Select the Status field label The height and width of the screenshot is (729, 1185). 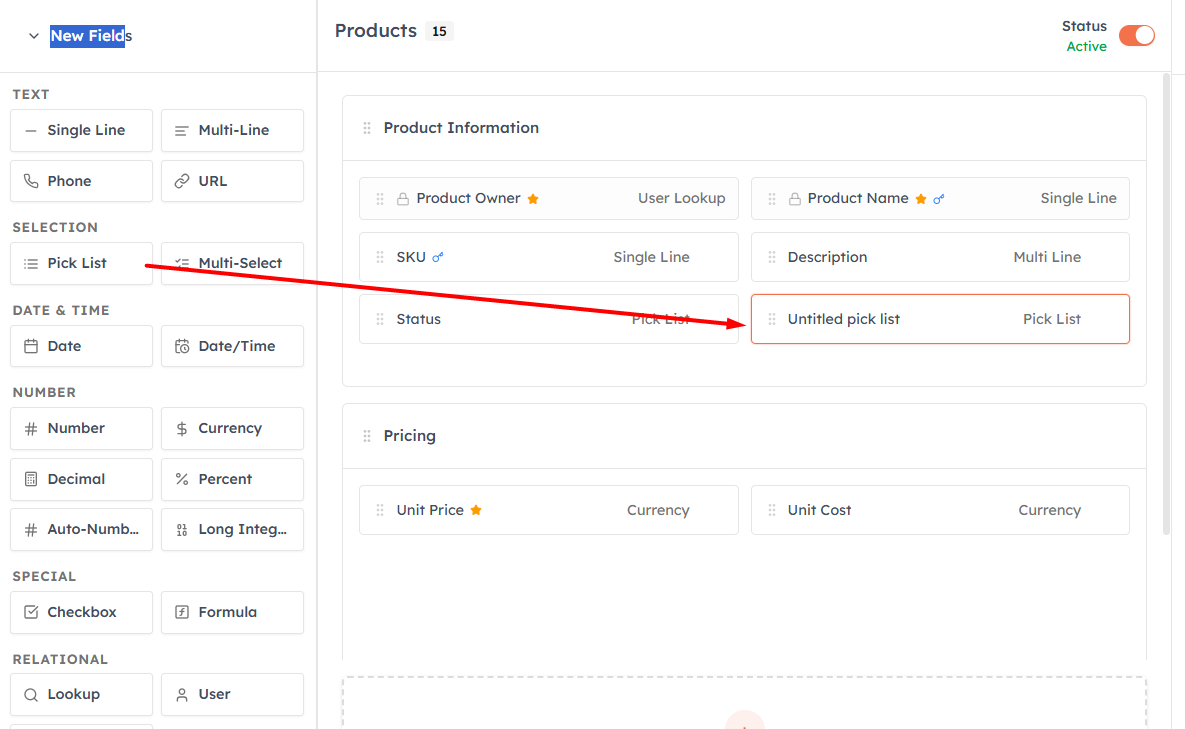click(419, 319)
